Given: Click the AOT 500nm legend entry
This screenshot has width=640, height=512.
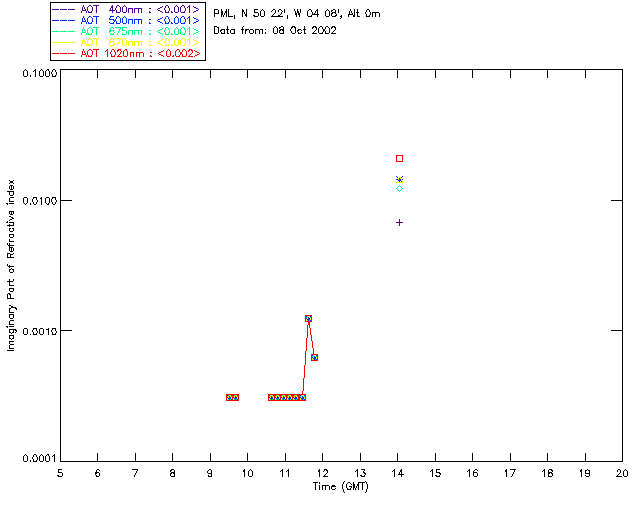Looking at the screenshot, I should [x=127, y=20].
